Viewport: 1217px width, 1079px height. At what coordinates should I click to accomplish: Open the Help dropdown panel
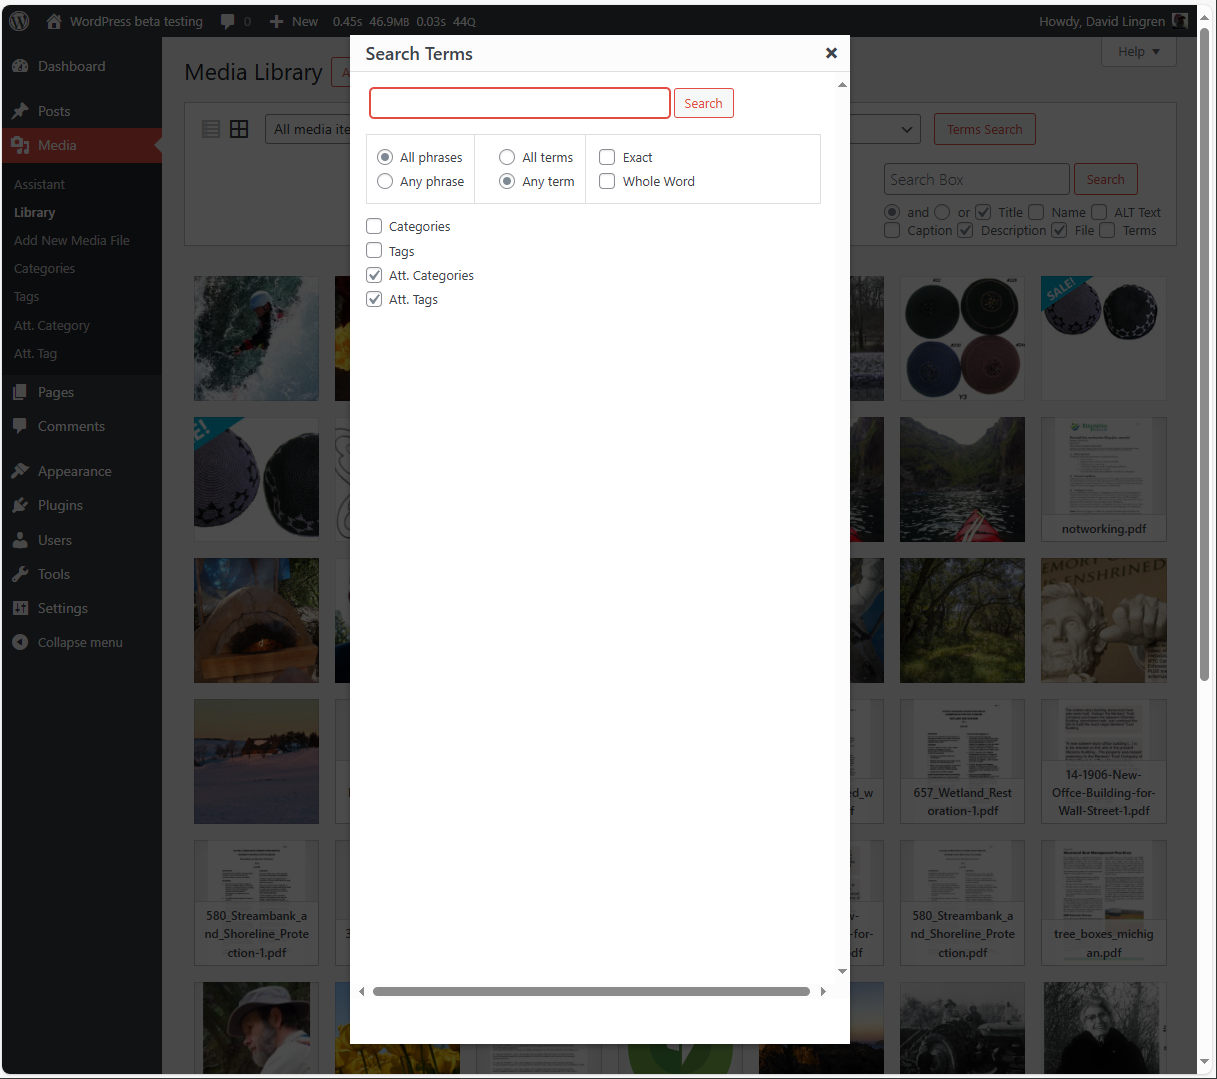pyautogui.click(x=1138, y=51)
